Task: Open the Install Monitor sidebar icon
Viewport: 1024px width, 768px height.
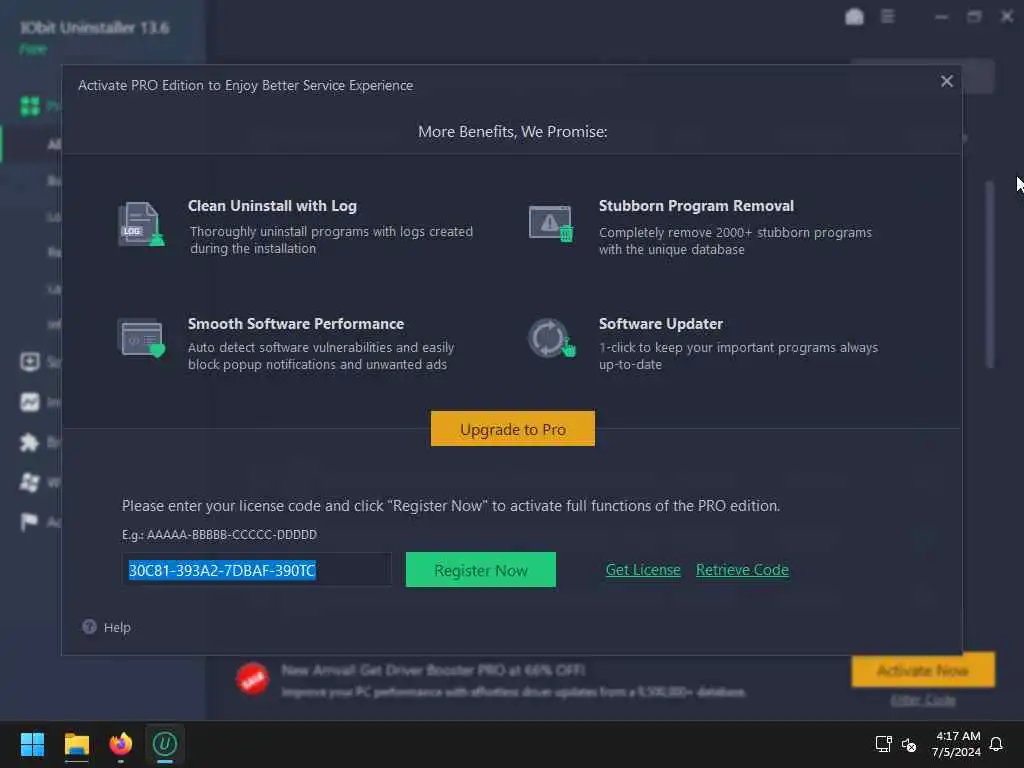Action: 30,402
